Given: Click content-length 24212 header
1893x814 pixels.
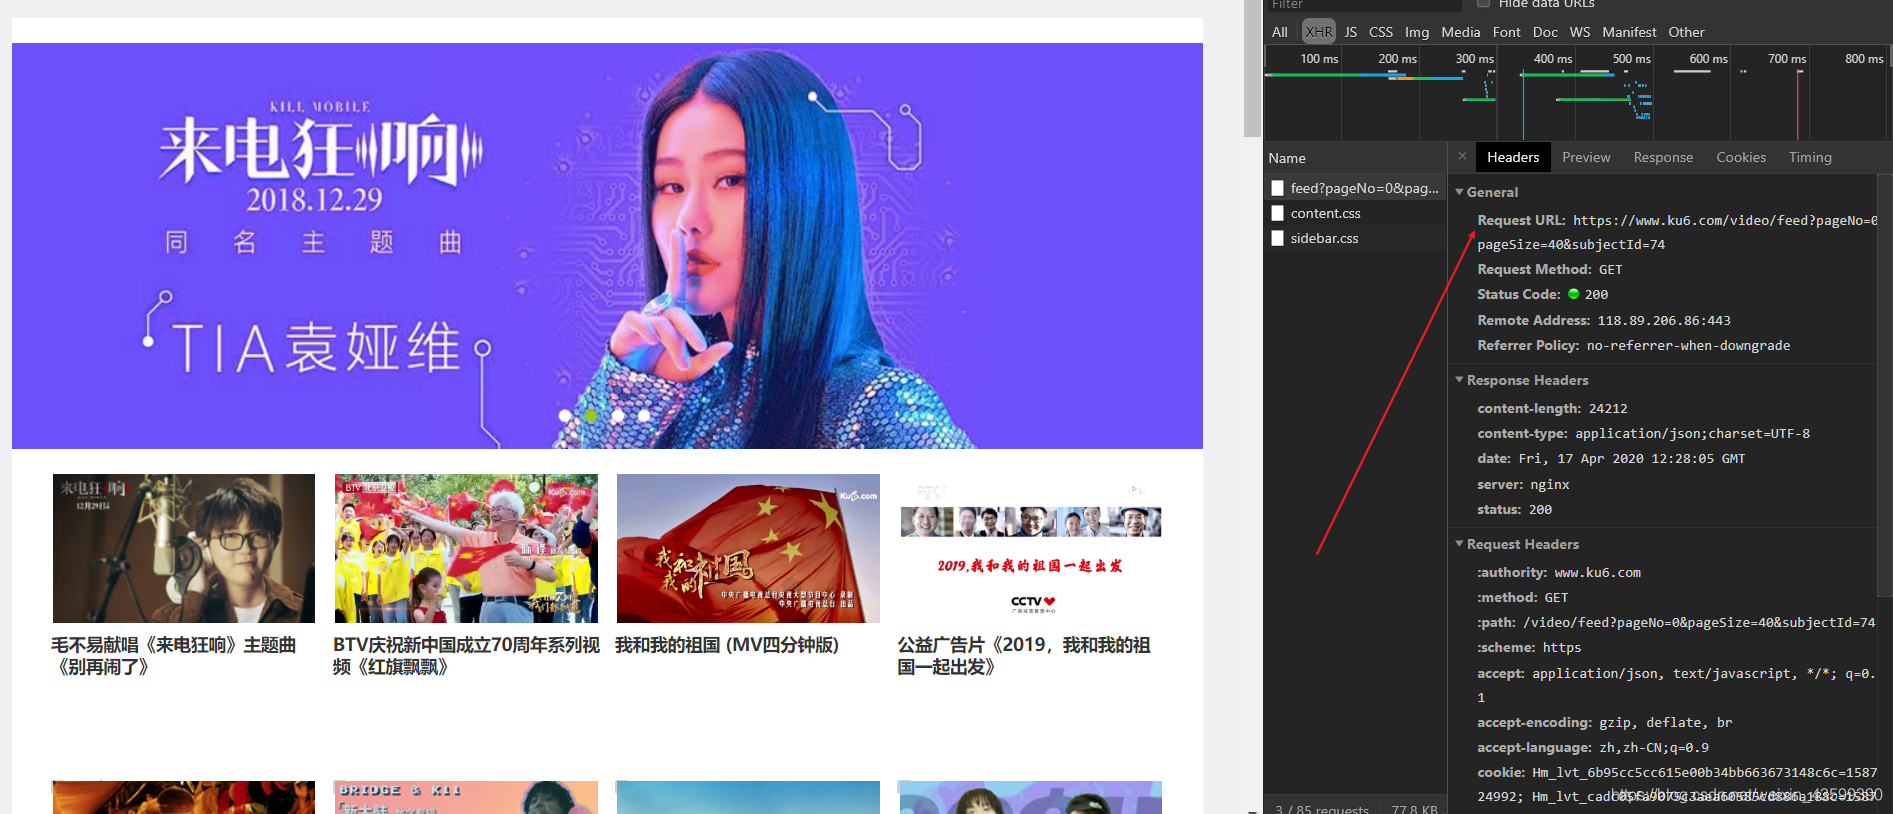Looking at the screenshot, I should click(x=1552, y=408).
